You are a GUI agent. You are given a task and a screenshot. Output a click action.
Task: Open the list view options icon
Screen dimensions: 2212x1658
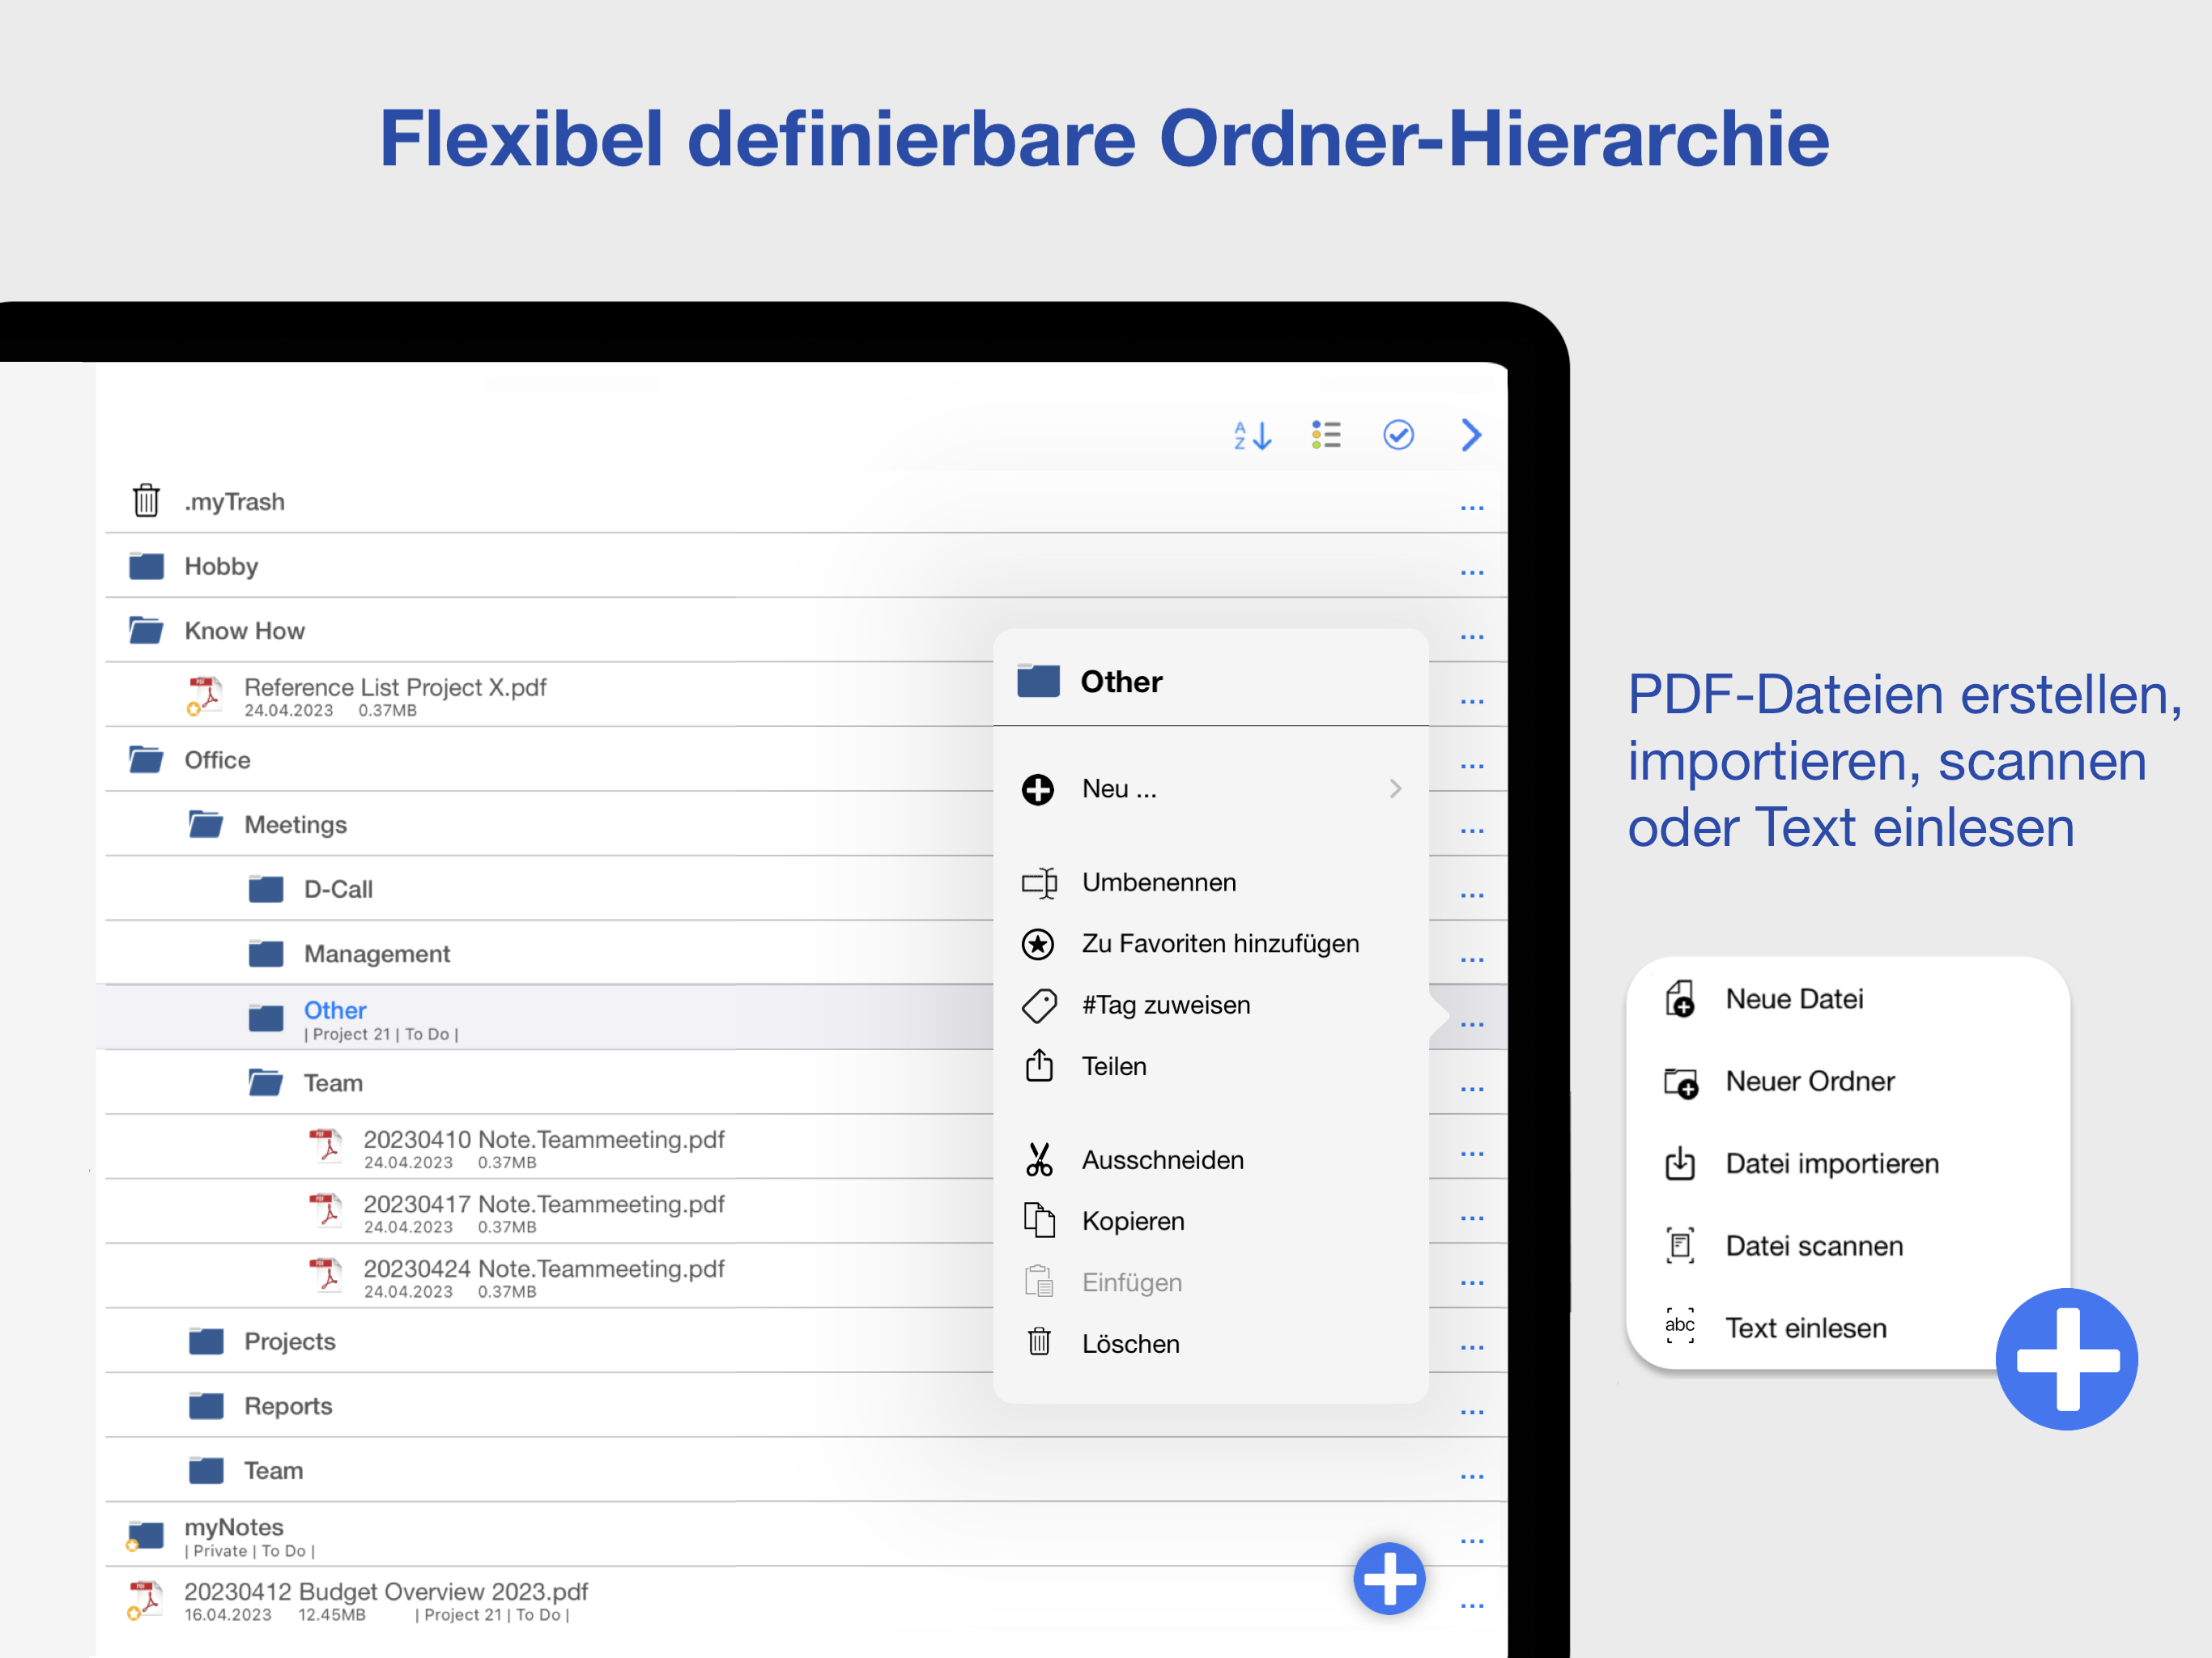pyautogui.click(x=1326, y=435)
